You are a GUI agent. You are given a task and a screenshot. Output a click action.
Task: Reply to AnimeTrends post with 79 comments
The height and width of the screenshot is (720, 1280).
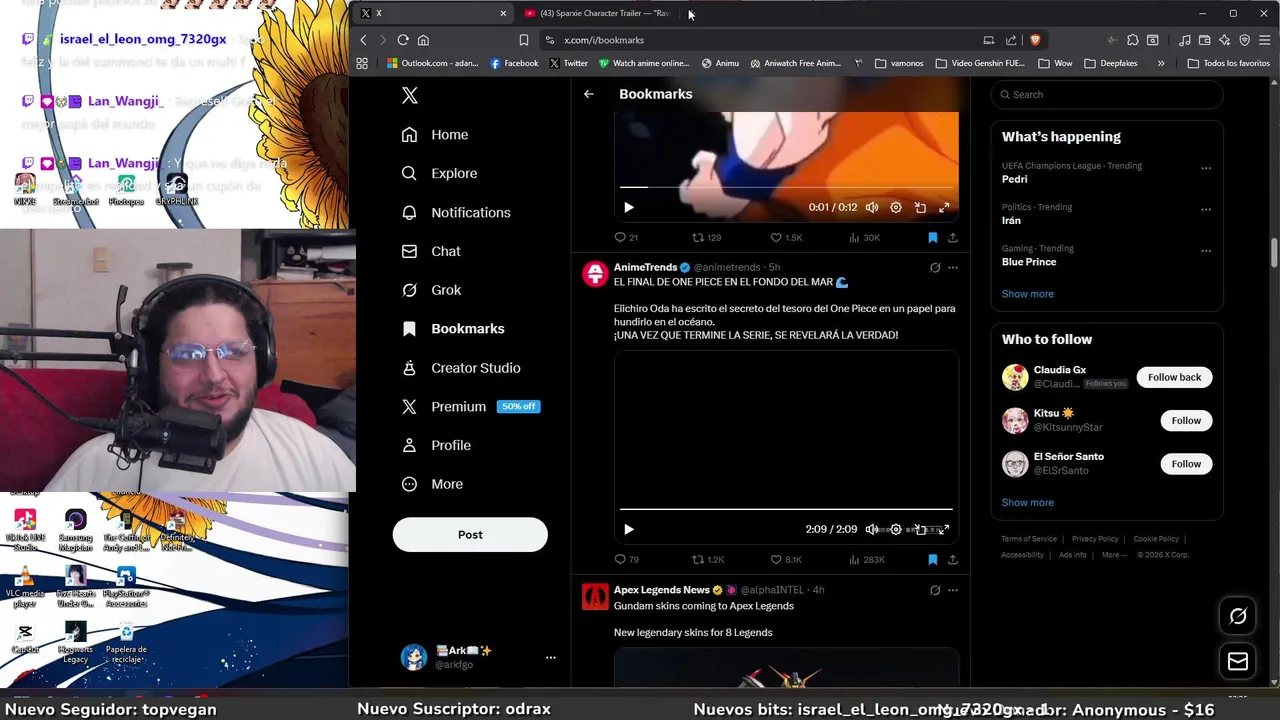pyautogui.click(x=626, y=559)
